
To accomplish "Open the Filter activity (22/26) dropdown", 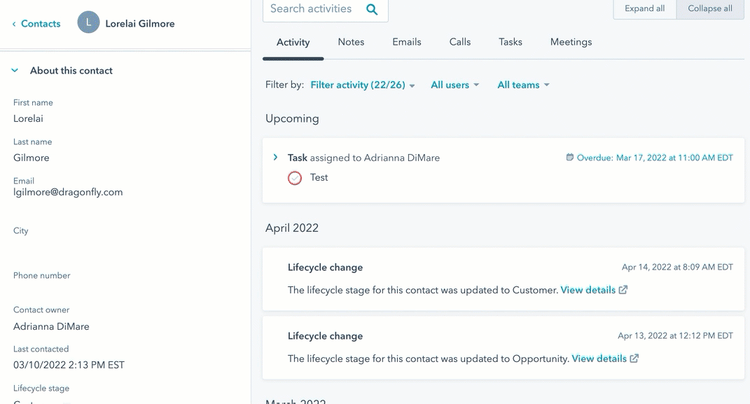I will pyautogui.click(x=362, y=85).
